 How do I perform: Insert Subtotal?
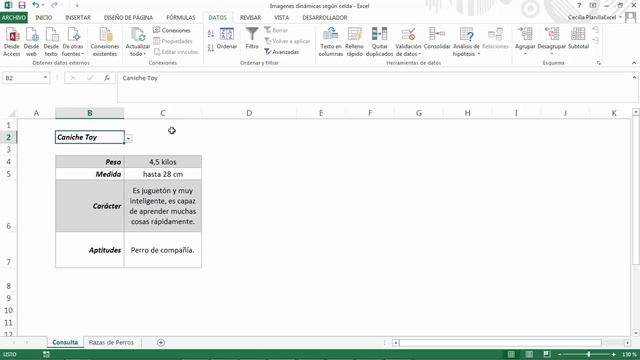pos(578,39)
